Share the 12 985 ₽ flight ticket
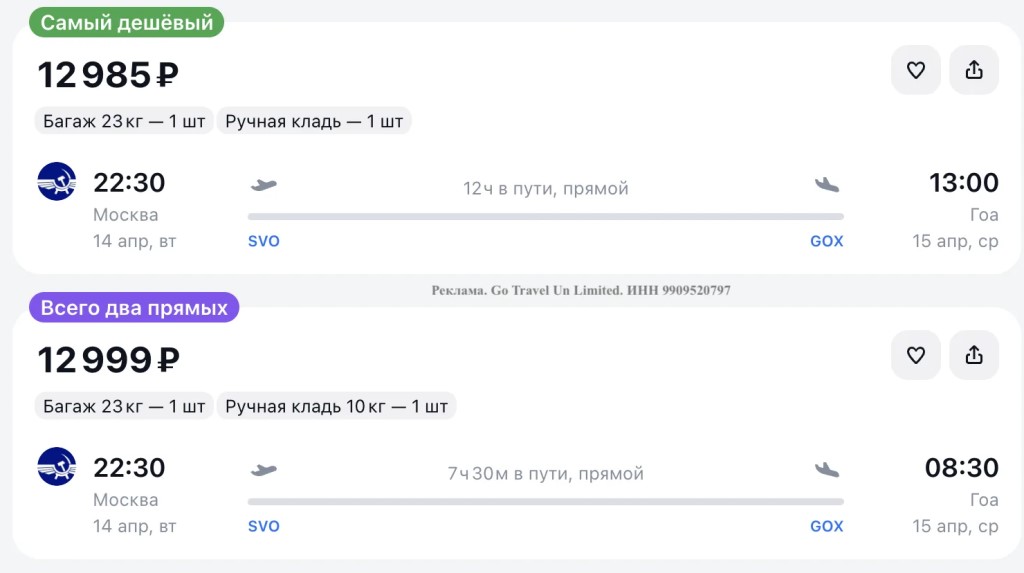The width and height of the screenshot is (1024, 573). click(974, 70)
